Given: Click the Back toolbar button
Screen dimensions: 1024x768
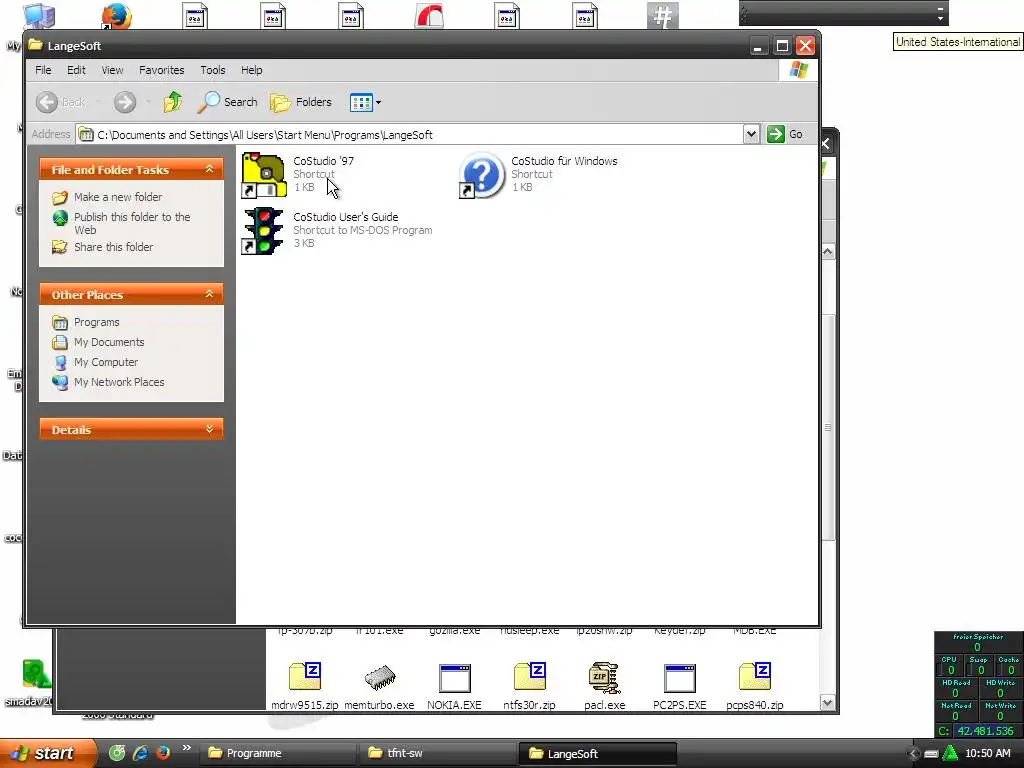Looking at the screenshot, I should pyautogui.click(x=61, y=102).
